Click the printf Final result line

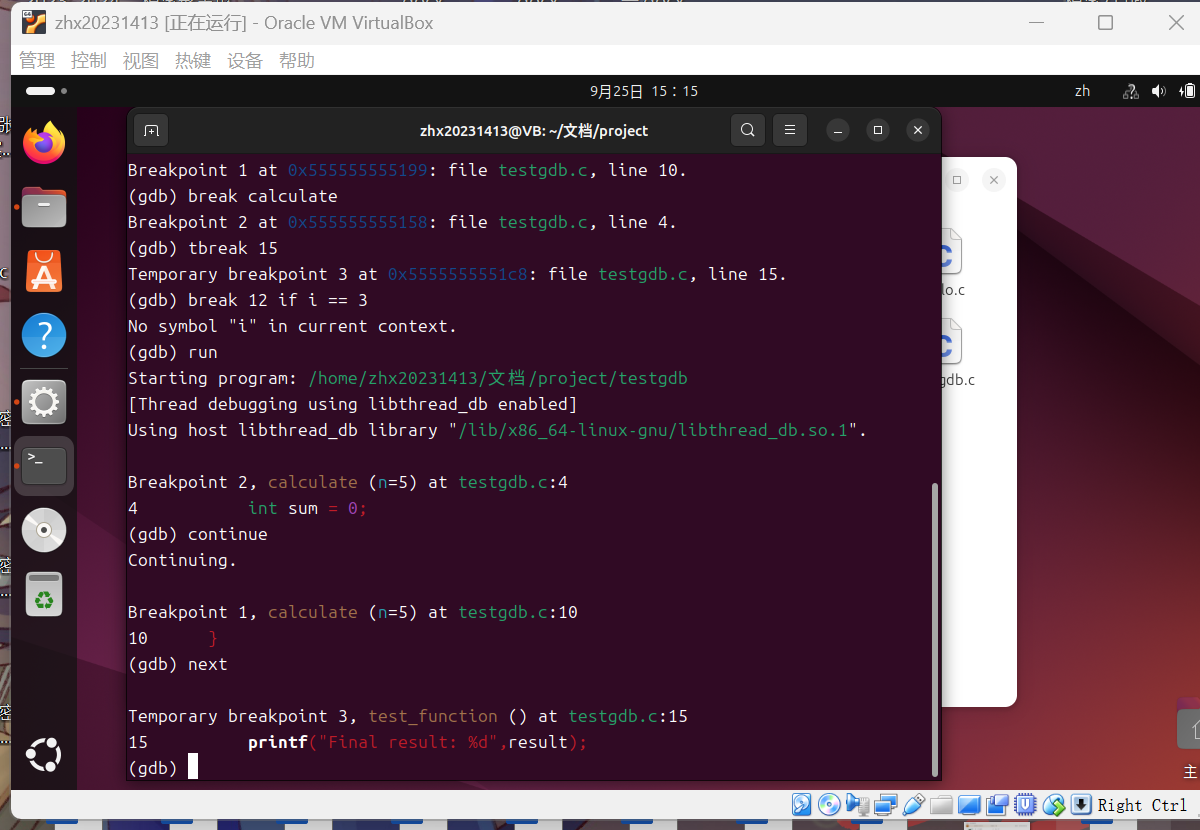(x=358, y=742)
